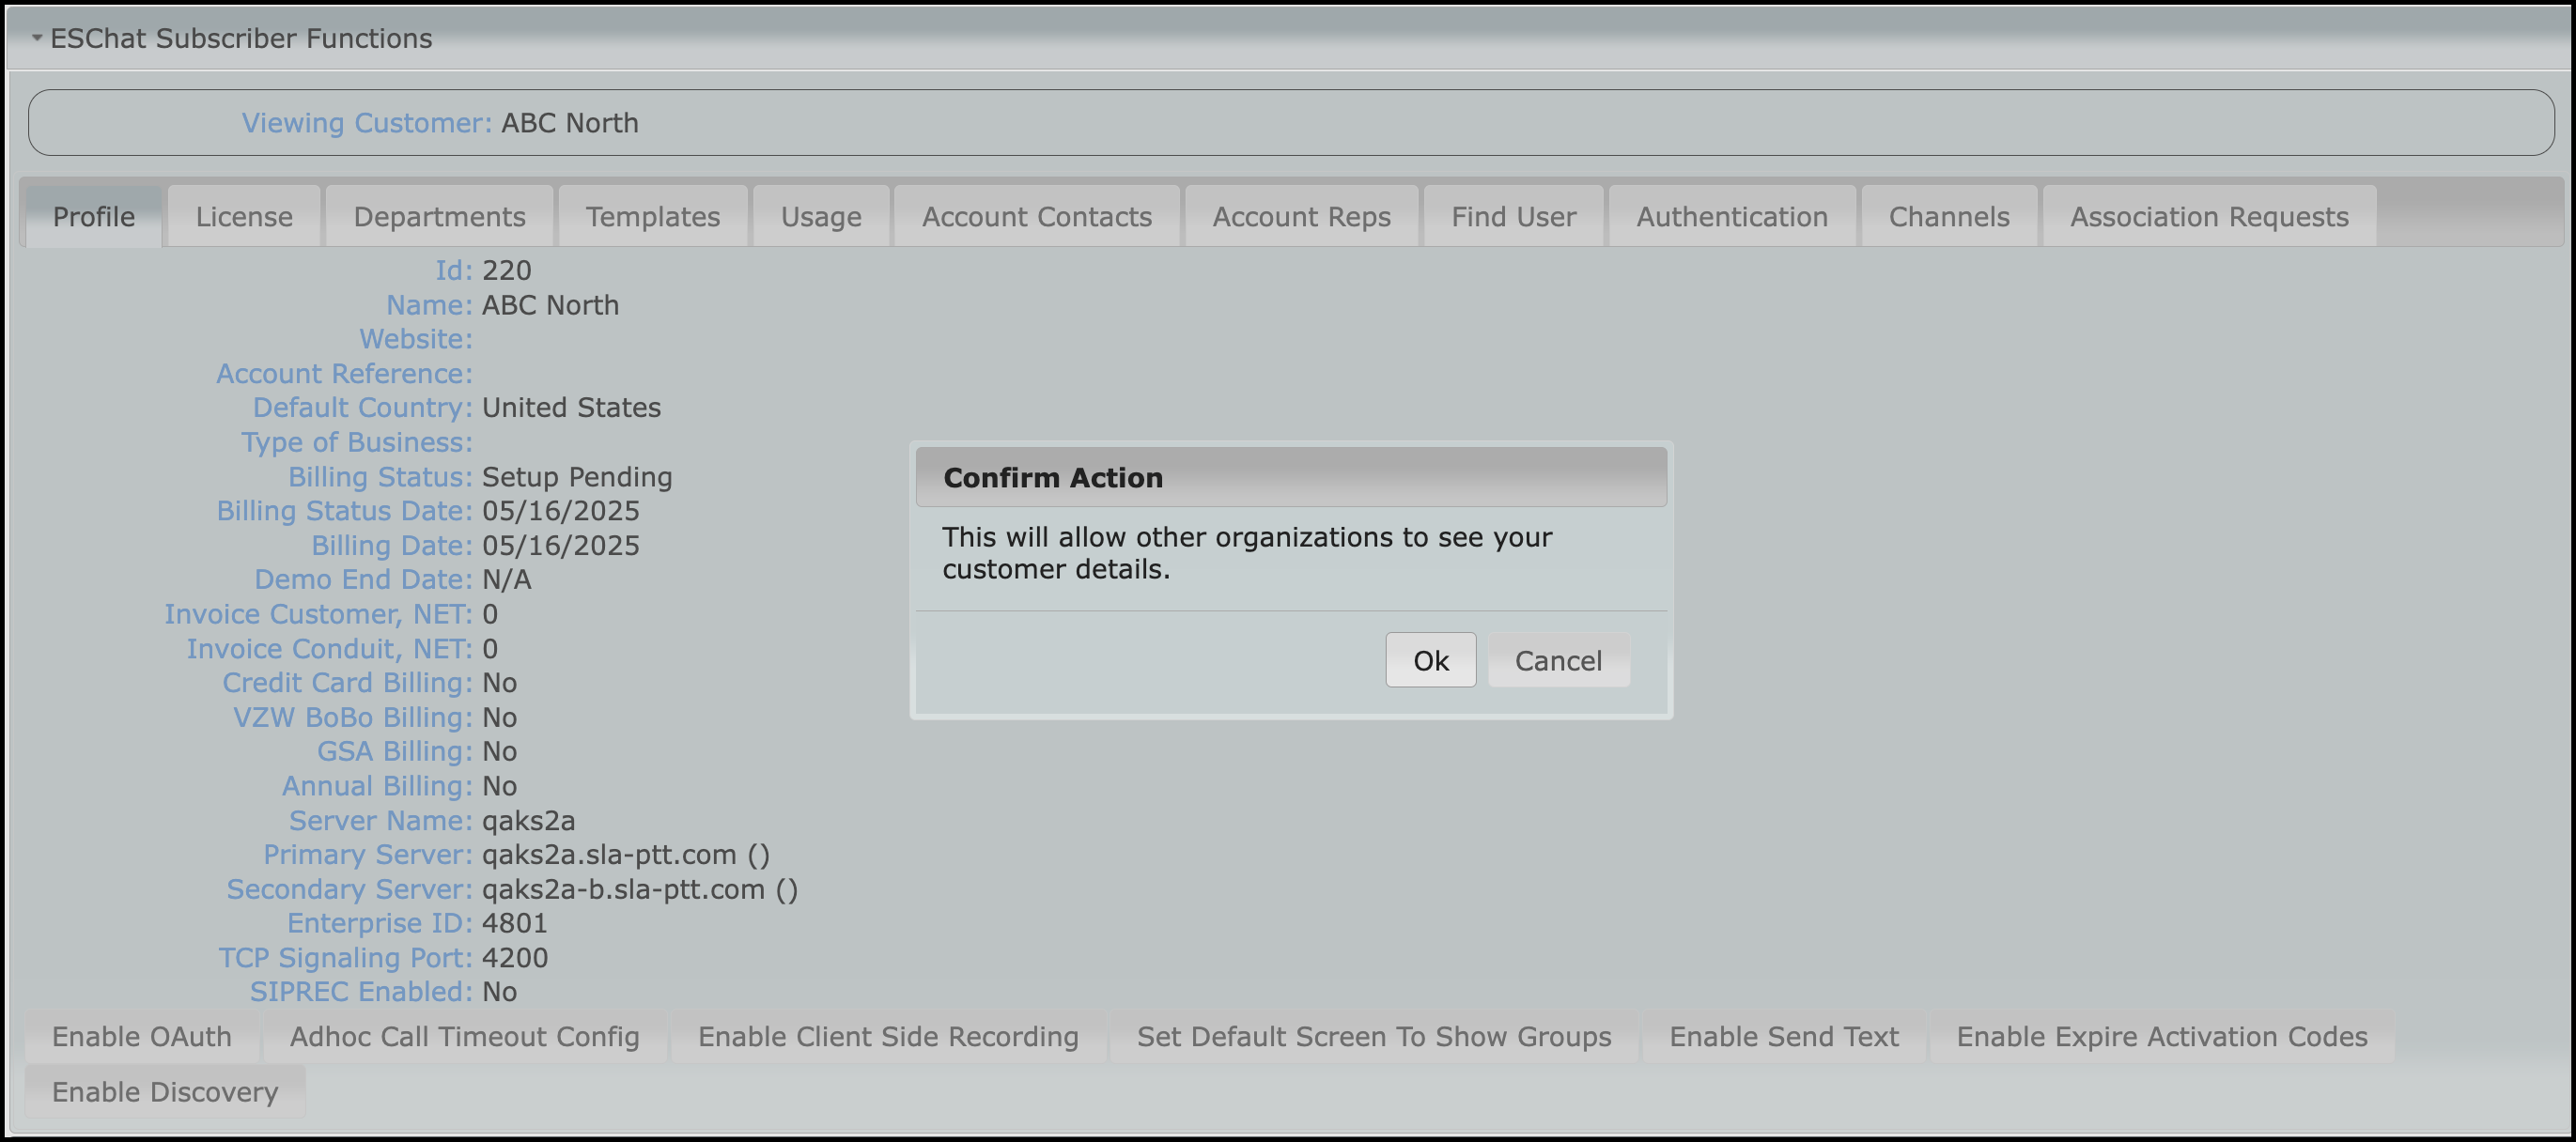Screen dimensions: 2576x1142
Task: Click the GSA Billing value No
Action: [500, 751]
